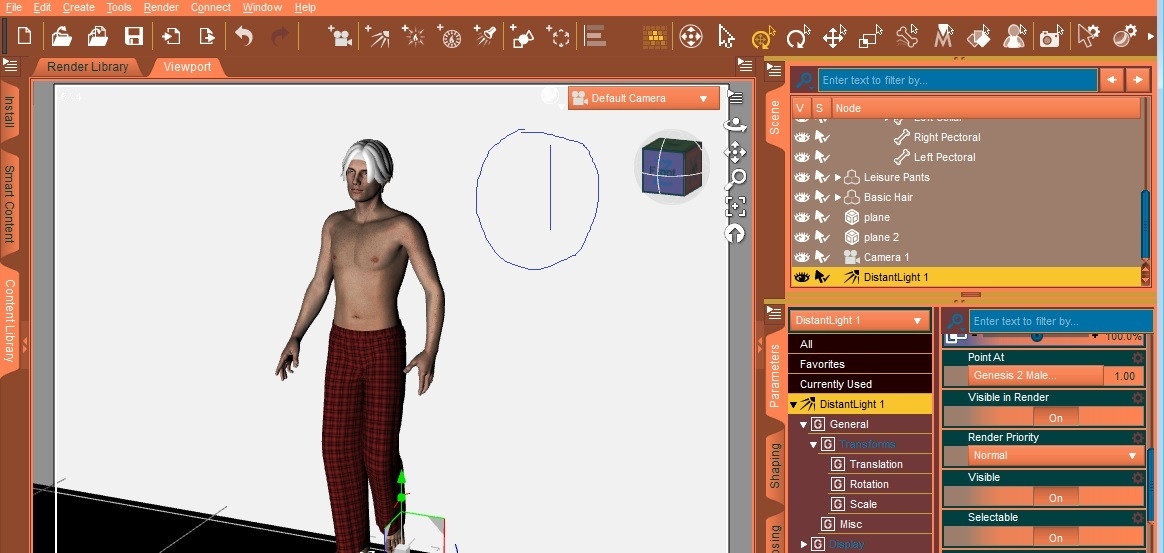Click the Undo arrow icon
The height and width of the screenshot is (553, 1164).
244,37
